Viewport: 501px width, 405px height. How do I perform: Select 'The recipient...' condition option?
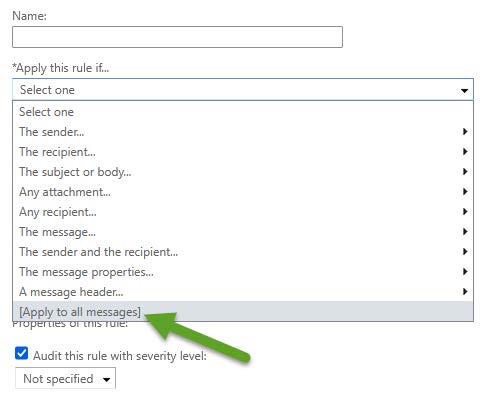(x=243, y=152)
